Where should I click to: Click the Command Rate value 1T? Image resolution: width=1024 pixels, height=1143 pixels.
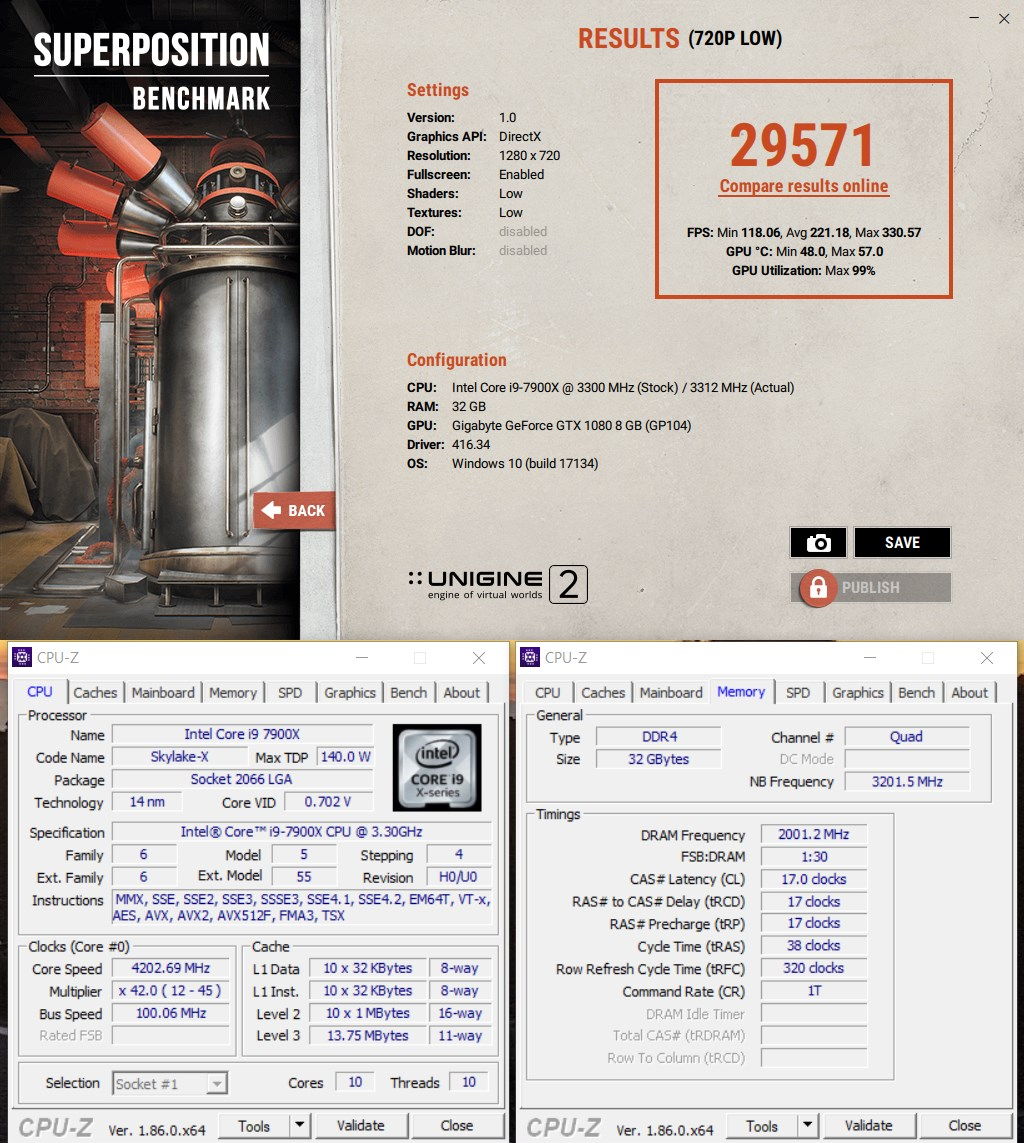(813, 991)
